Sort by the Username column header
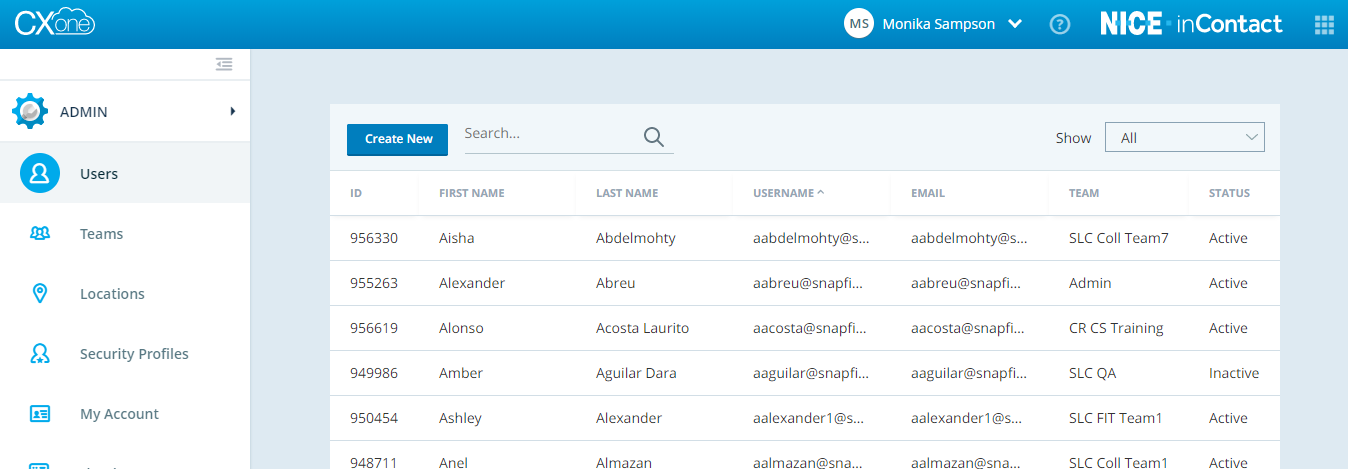Image resolution: width=1348 pixels, height=469 pixels. click(x=789, y=193)
